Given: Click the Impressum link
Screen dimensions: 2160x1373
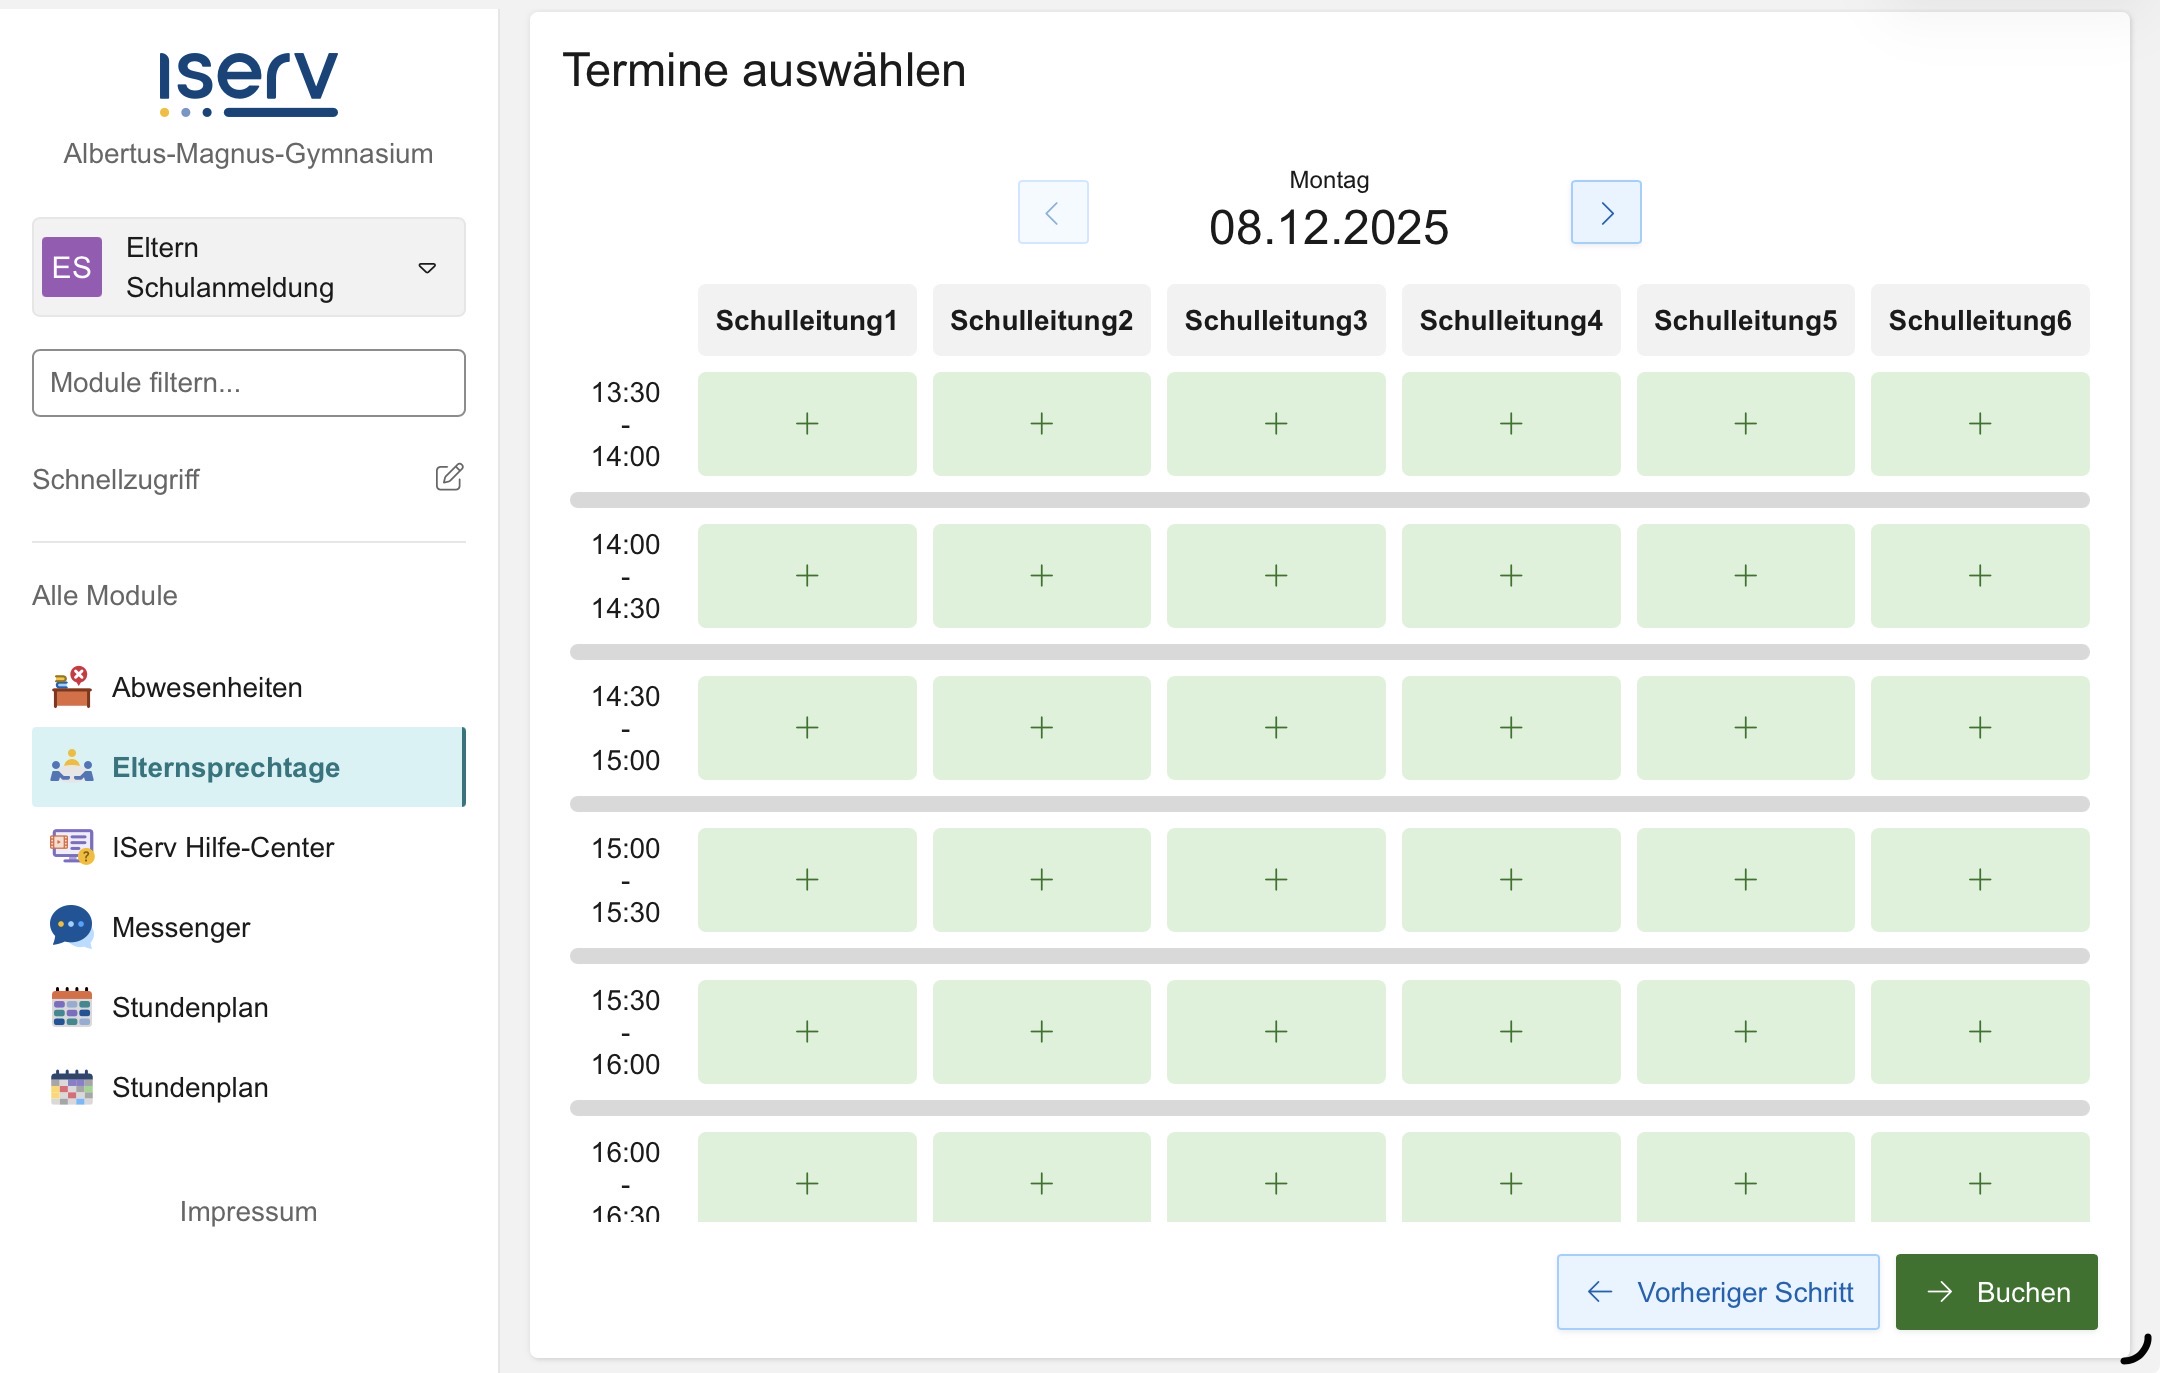Looking at the screenshot, I should (x=248, y=1211).
